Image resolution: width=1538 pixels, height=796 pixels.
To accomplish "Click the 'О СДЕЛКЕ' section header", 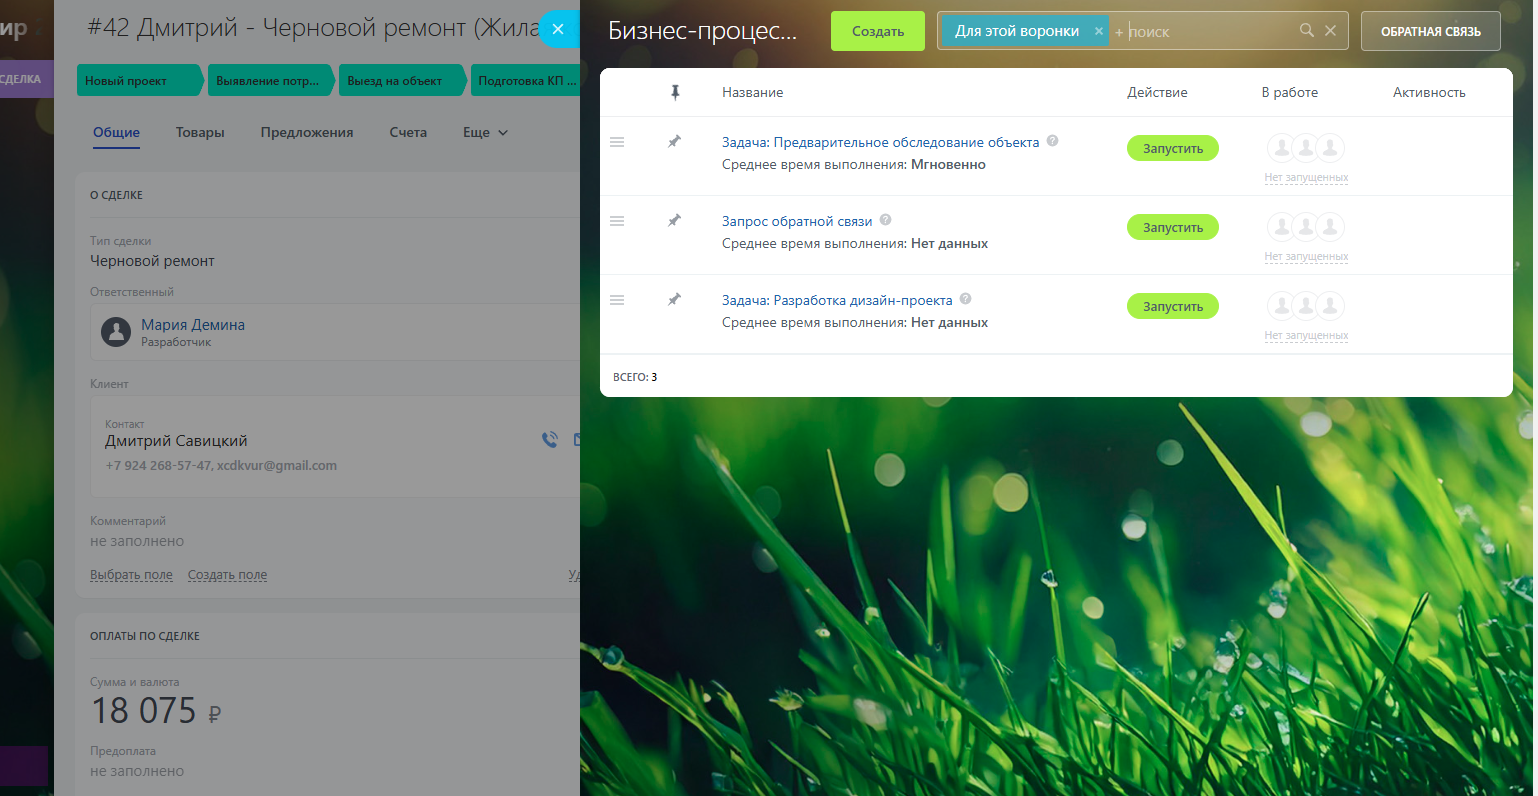I will pos(116,195).
